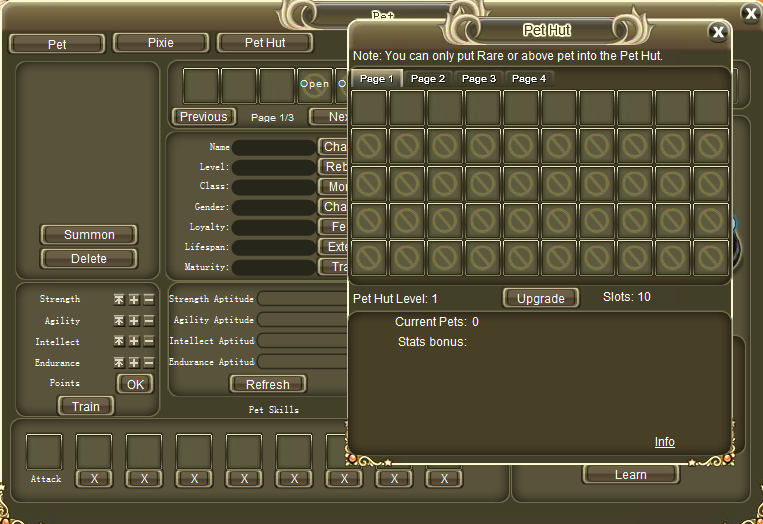Click a locked Pet Hut slot
Viewport: 763px width, 524px height.
pyautogui.click(x=369, y=146)
